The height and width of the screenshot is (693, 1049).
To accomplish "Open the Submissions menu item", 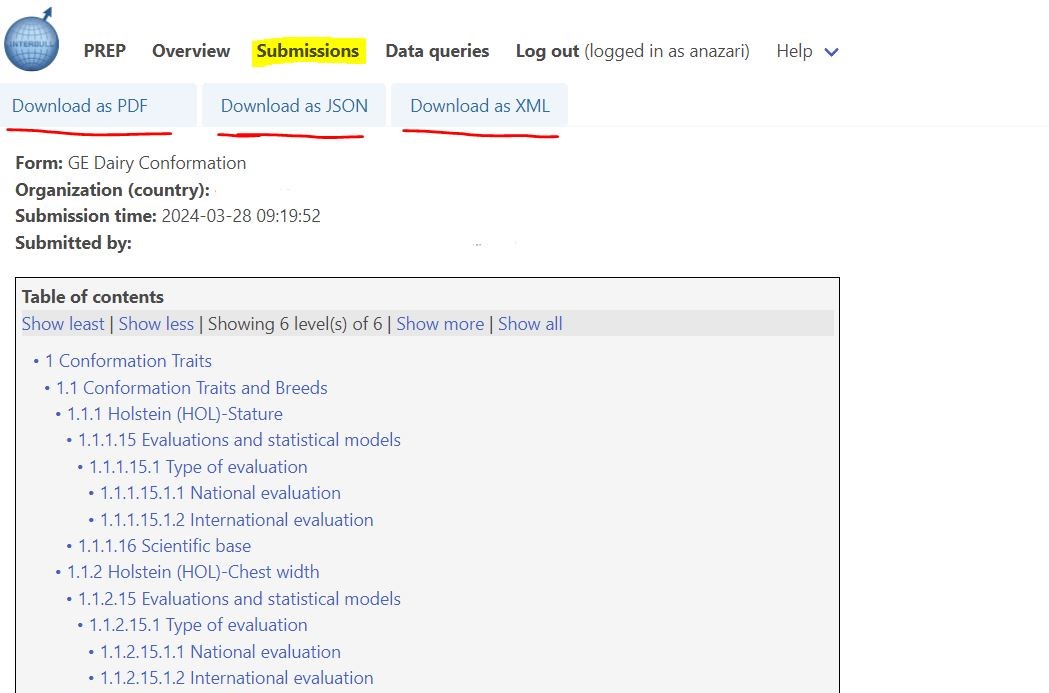I will pyautogui.click(x=307, y=51).
